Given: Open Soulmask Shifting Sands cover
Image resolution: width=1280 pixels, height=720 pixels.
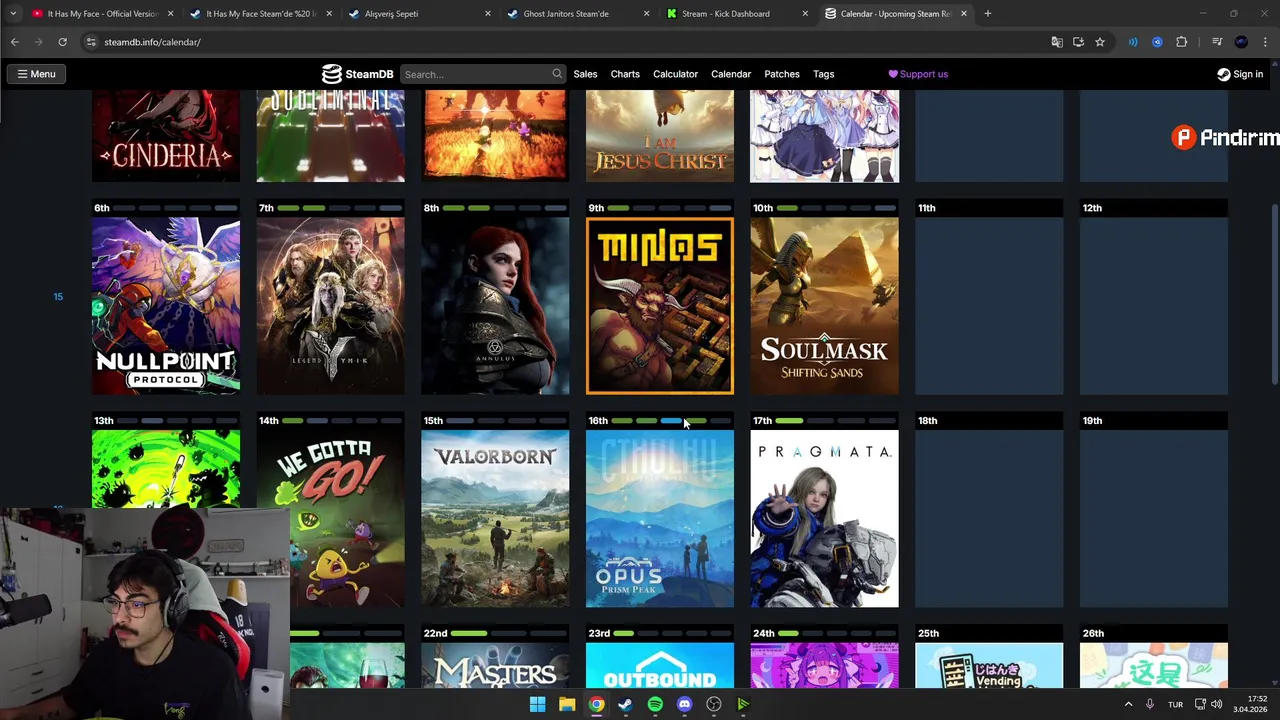Looking at the screenshot, I should click(825, 306).
